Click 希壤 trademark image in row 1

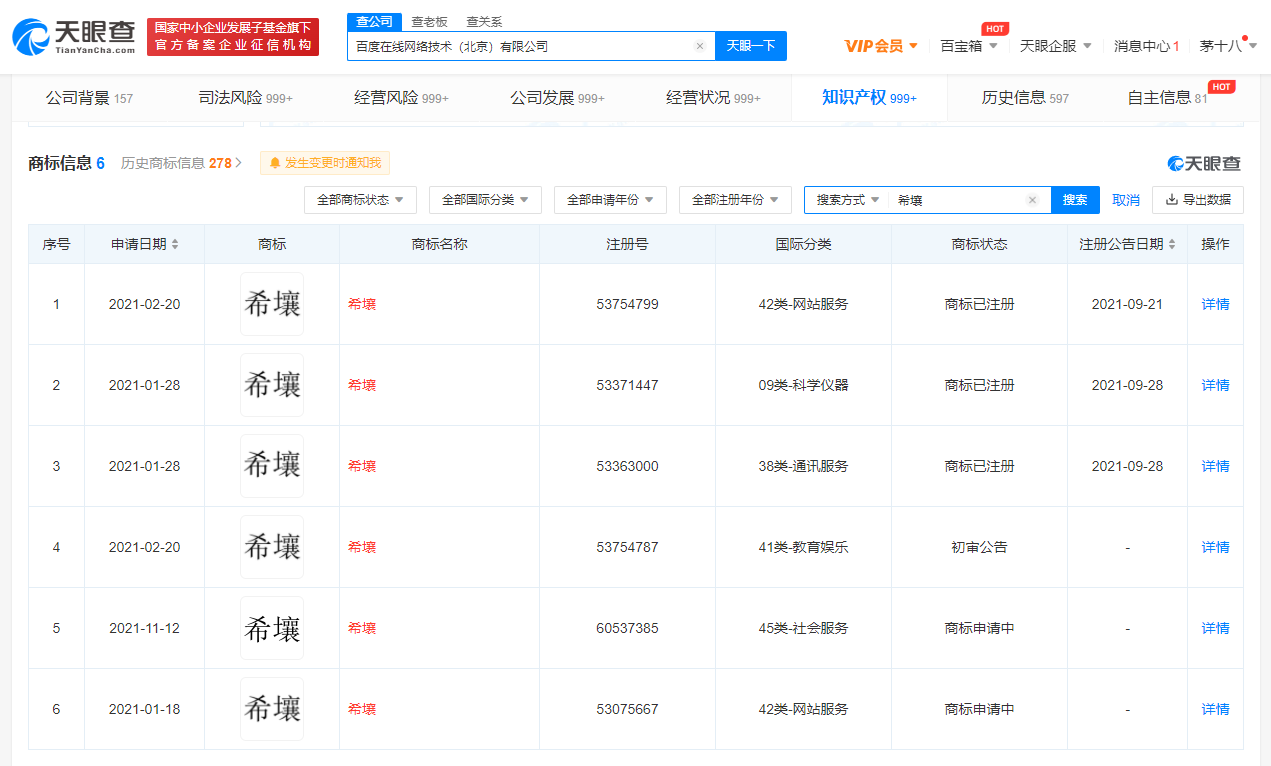pos(272,304)
